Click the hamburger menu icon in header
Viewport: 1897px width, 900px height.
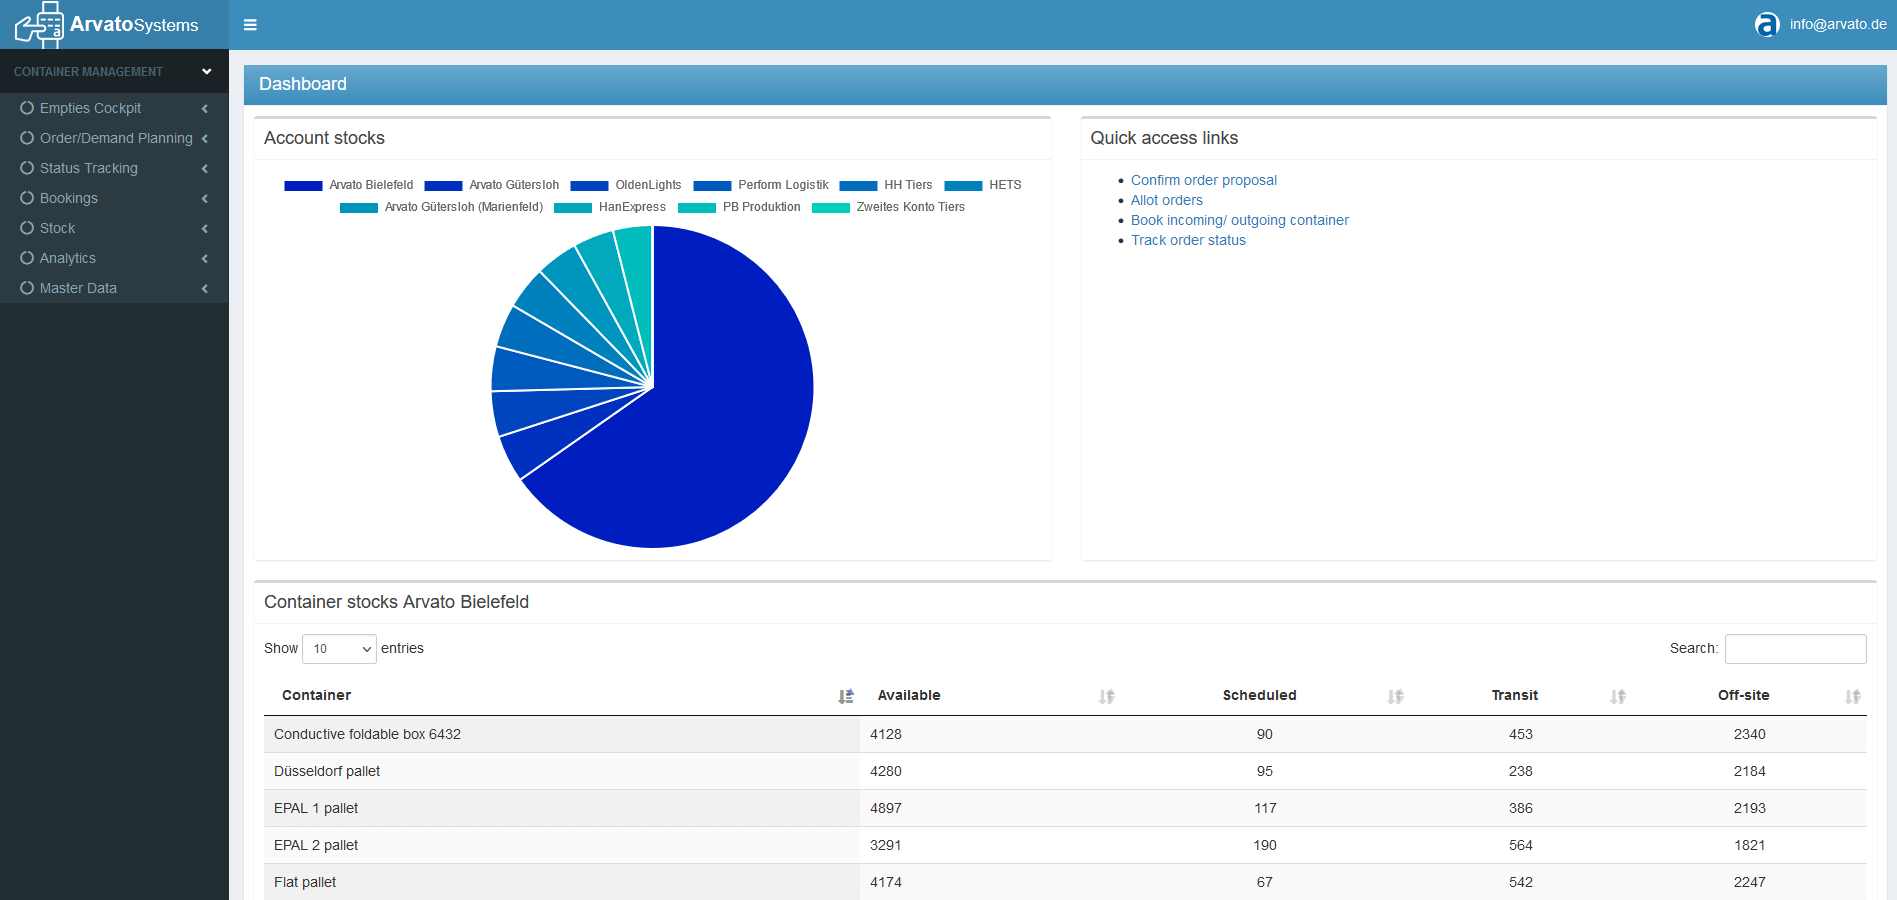[250, 25]
